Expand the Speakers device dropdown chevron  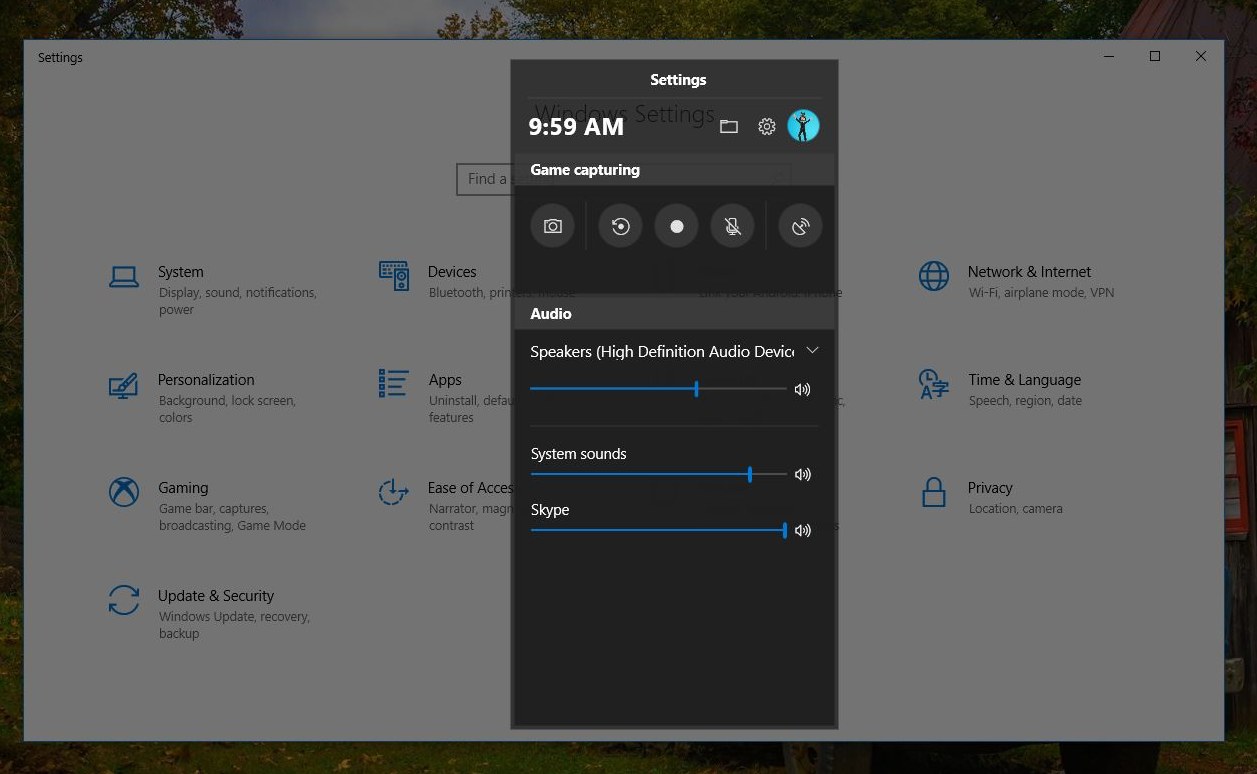point(812,350)
